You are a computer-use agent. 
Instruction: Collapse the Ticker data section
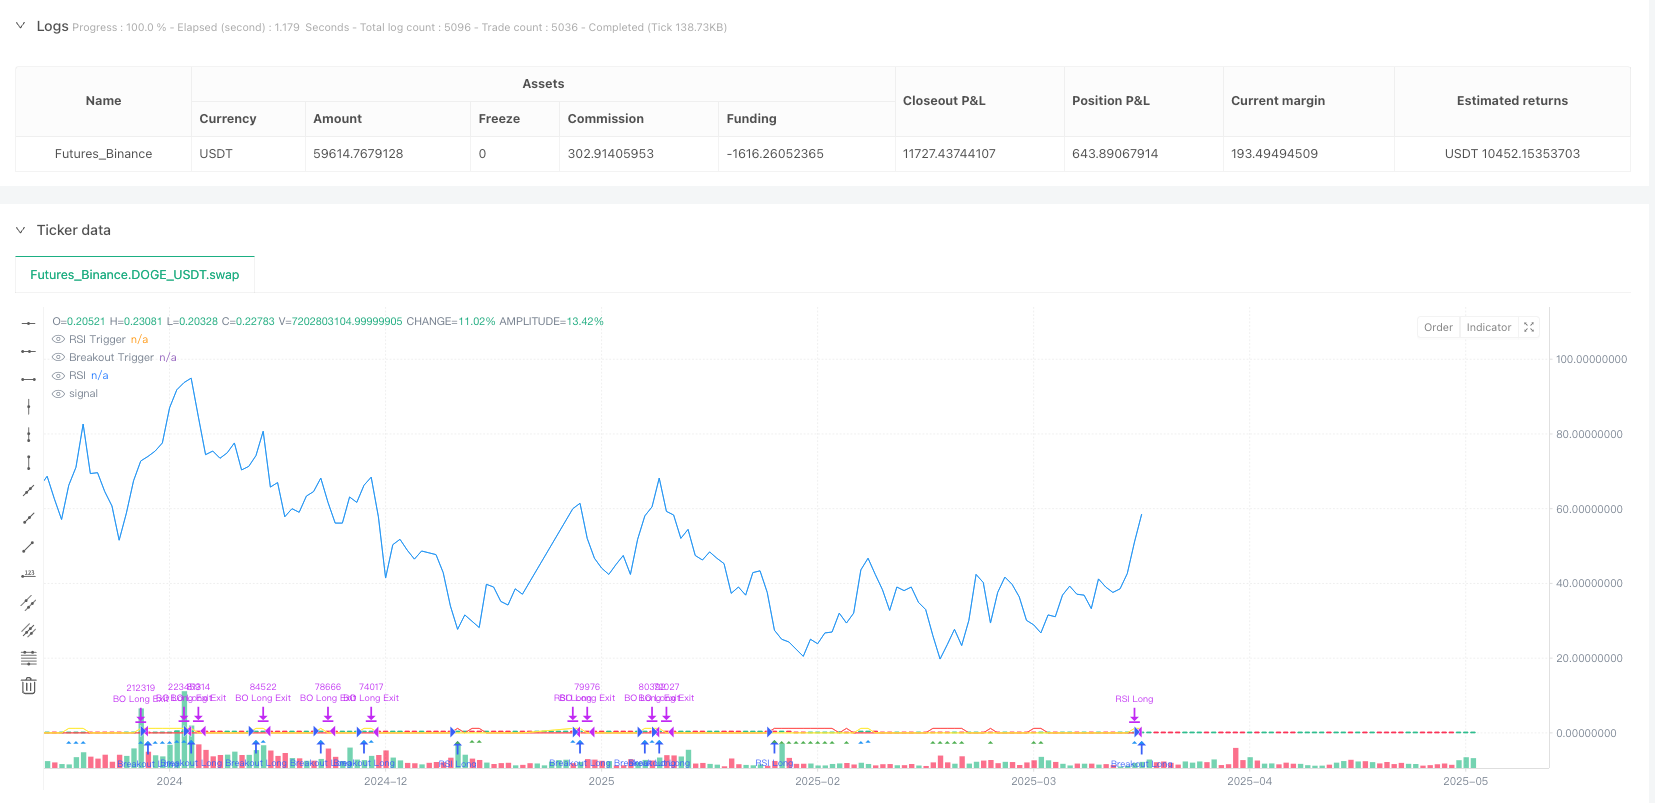[x=21, y=230]
